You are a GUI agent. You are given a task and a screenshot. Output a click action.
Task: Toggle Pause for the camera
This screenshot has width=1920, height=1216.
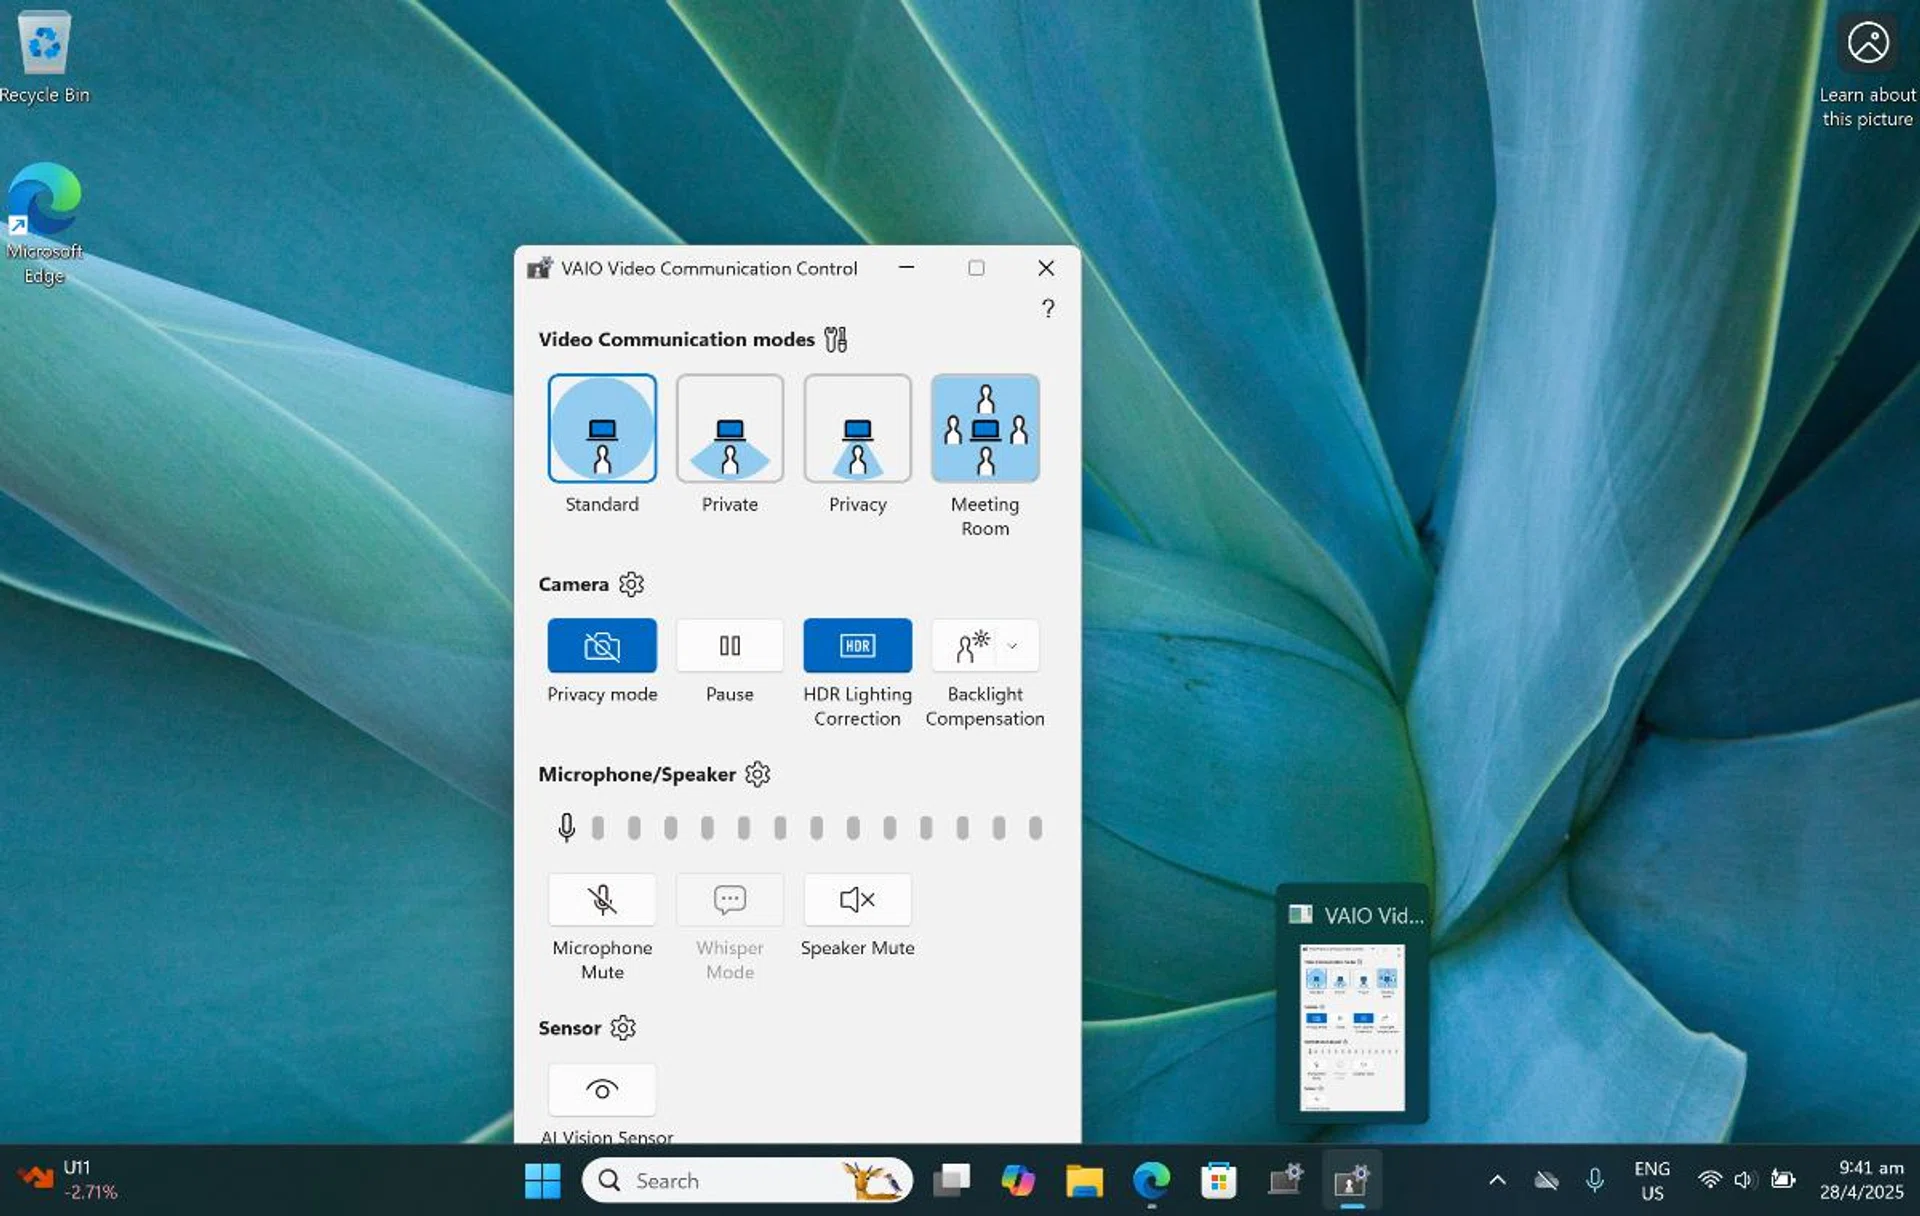729,645
